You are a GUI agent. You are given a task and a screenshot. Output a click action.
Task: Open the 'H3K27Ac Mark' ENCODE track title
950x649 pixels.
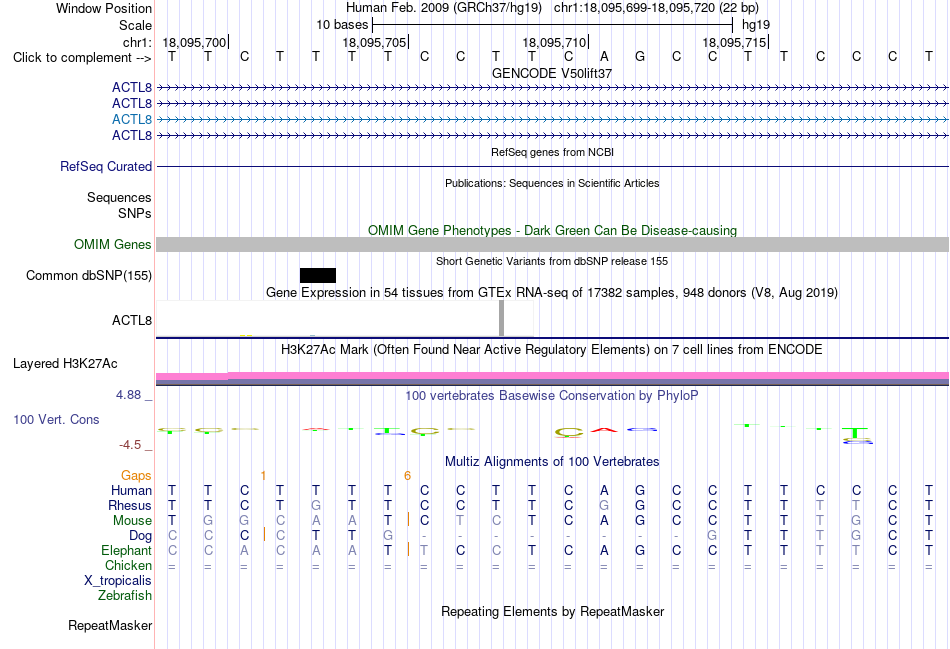[552, 350]
